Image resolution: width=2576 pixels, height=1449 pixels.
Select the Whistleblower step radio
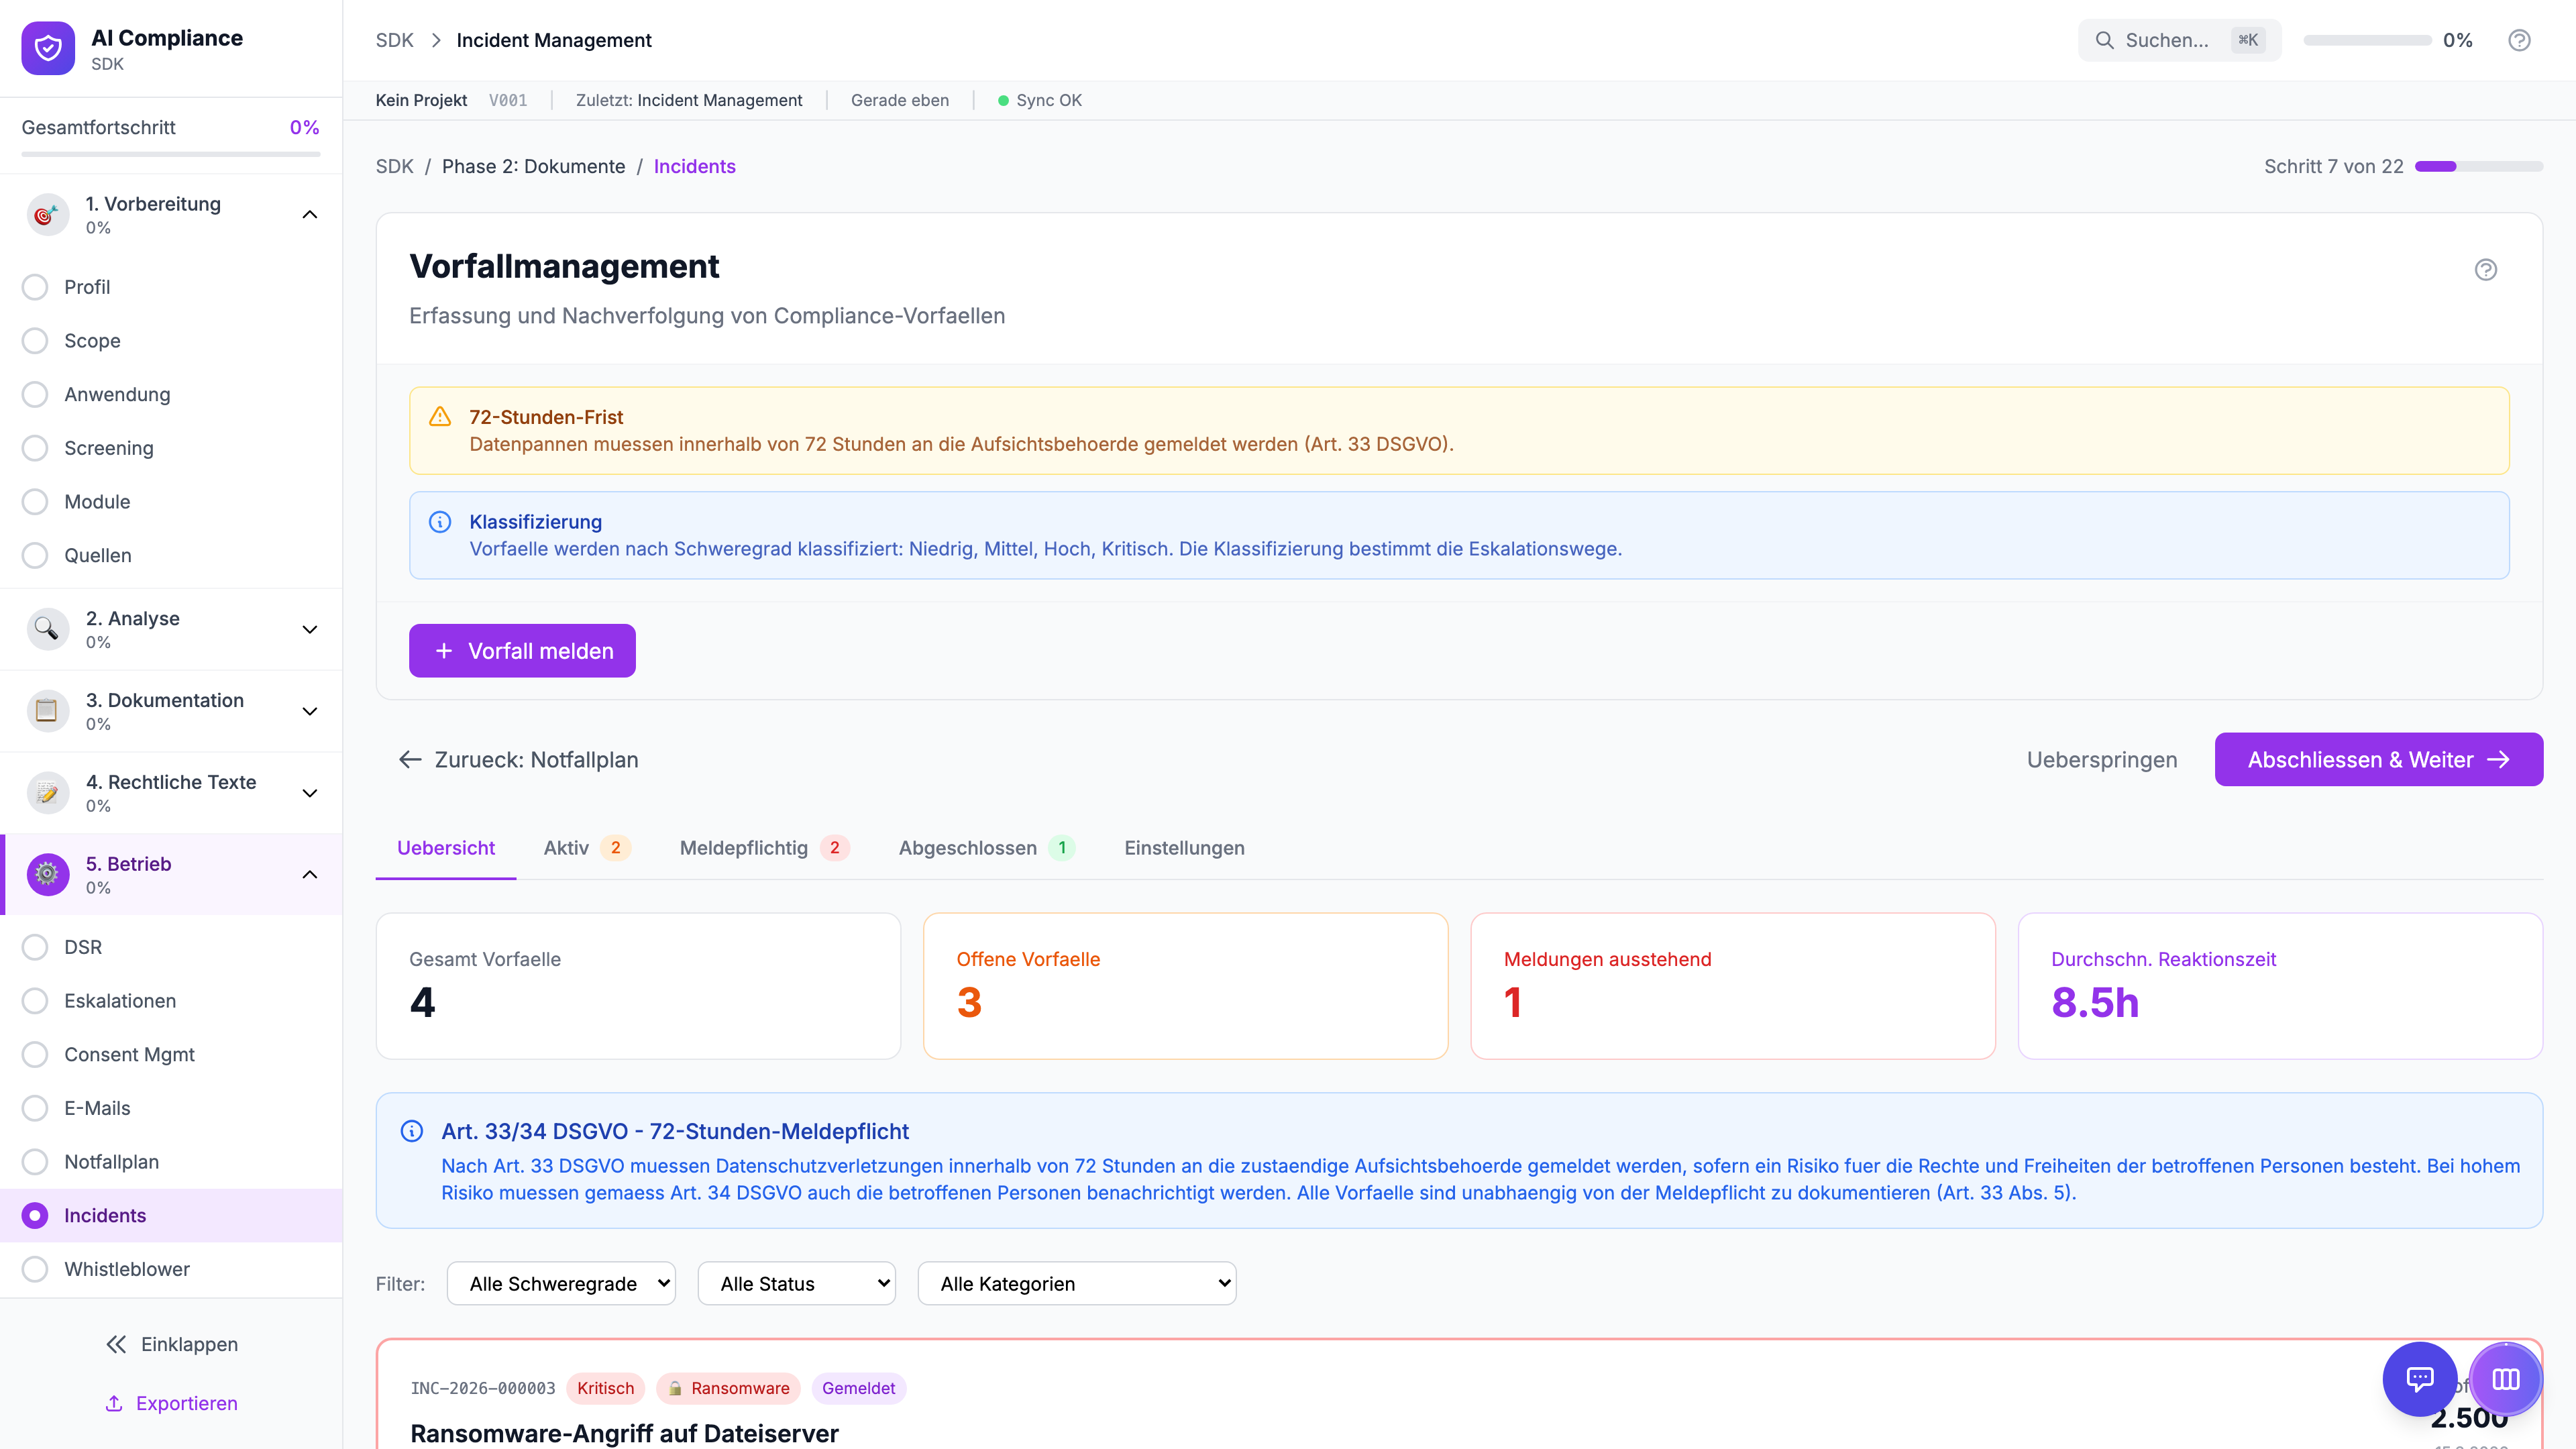click(35, 1269)
